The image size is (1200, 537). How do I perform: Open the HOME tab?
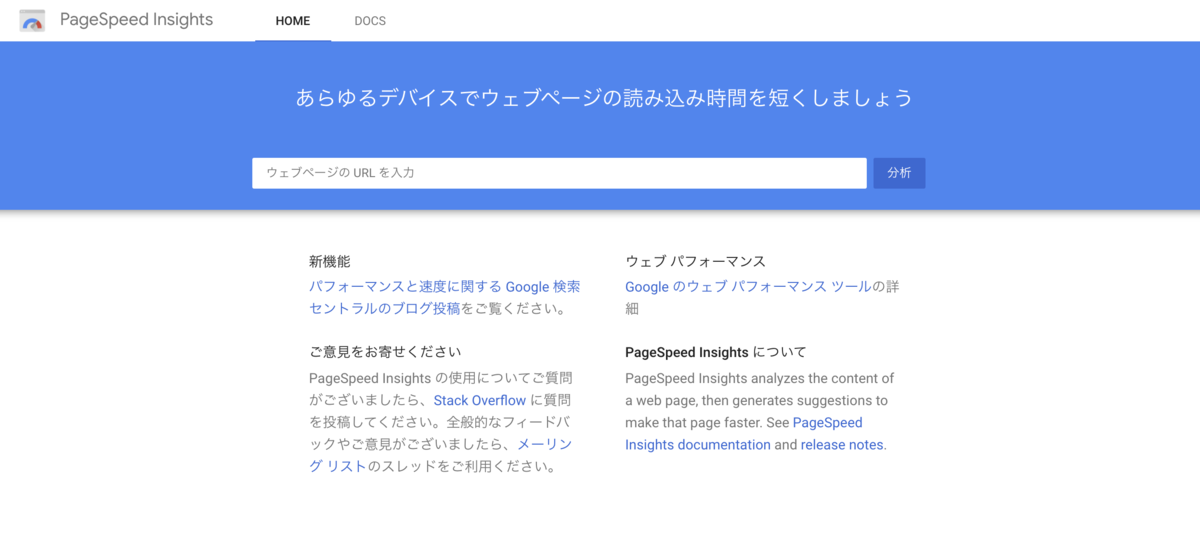[293, 21]
